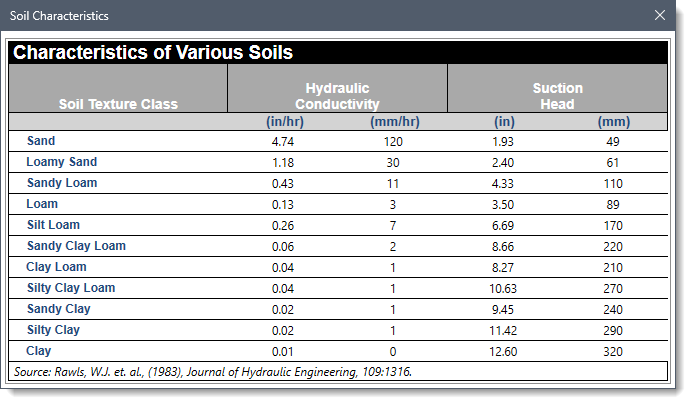The image size is (691, 404).
Task: Select the 'Sandy Loam' row label
Action: click(x=62, y=183)
